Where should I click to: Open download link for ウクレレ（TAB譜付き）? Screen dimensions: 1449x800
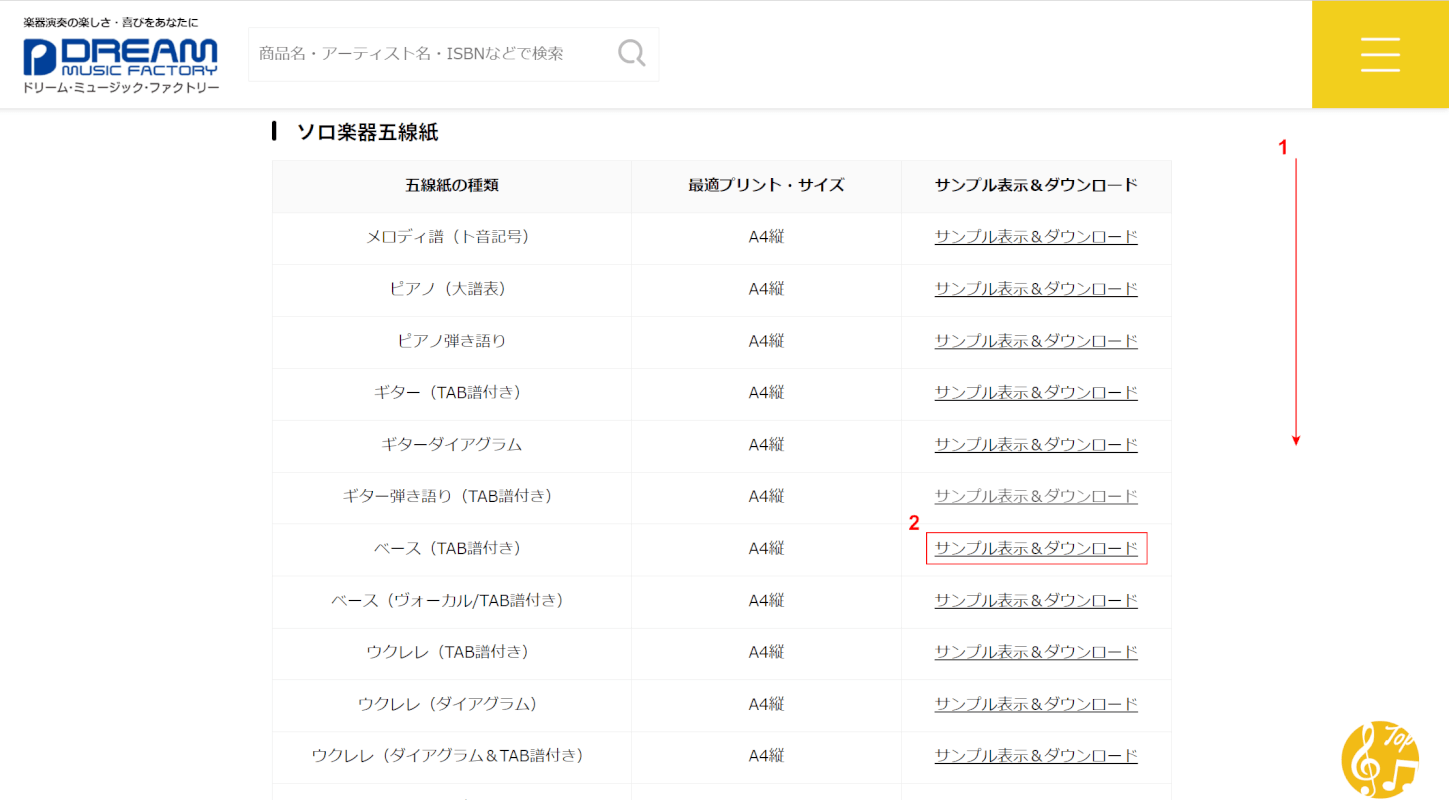pyautogui.click(x=1036, y=652)
